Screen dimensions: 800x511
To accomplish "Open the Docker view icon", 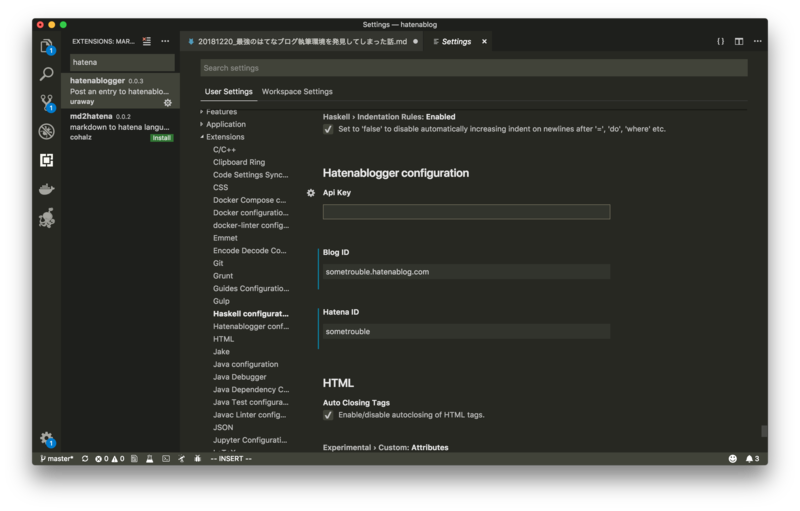I will (46, 189).
